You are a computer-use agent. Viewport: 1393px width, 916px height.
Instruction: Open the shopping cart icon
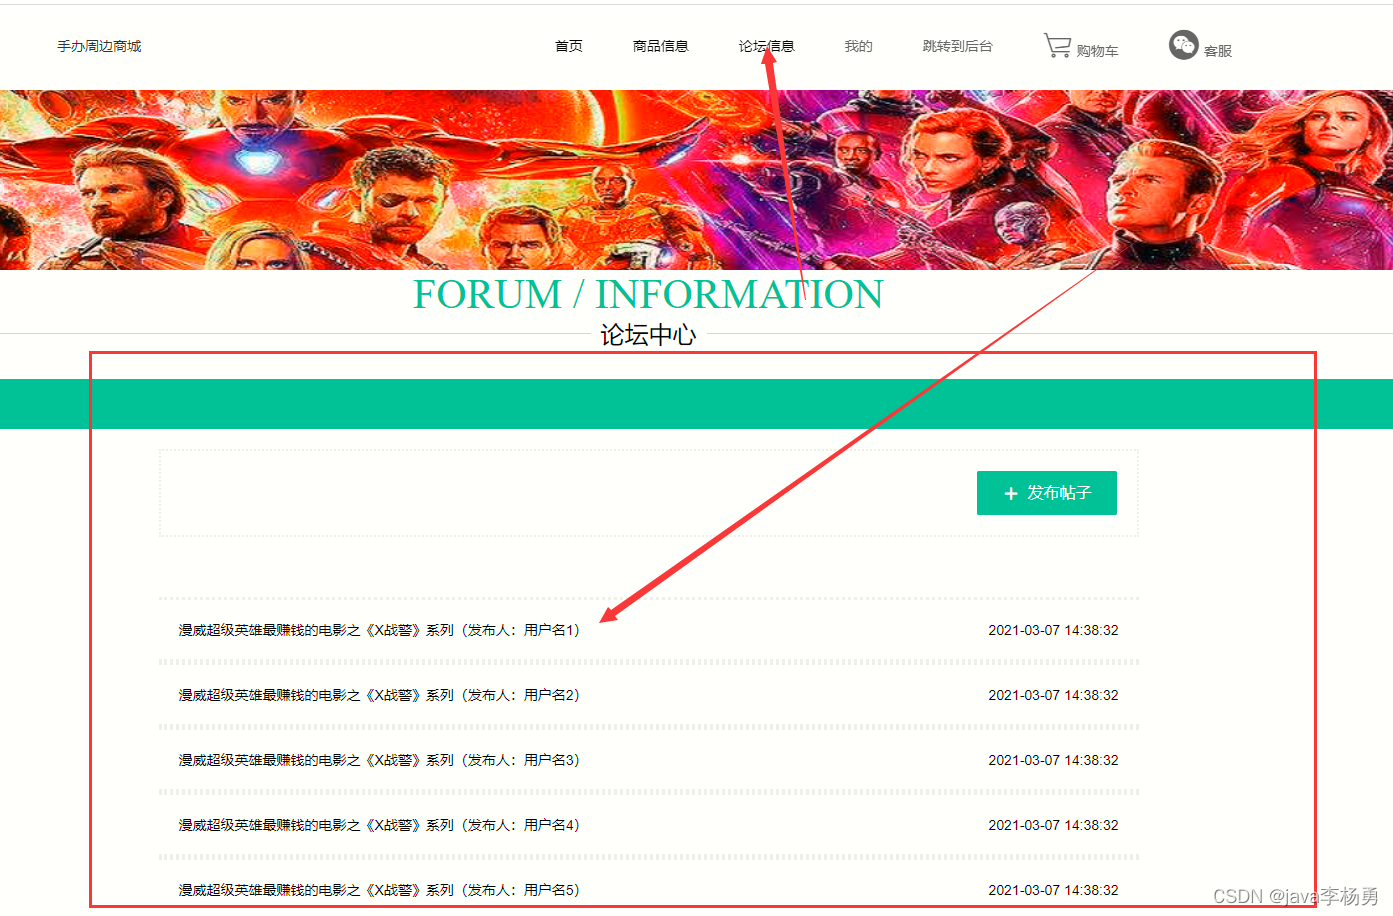coord(1057,45)
